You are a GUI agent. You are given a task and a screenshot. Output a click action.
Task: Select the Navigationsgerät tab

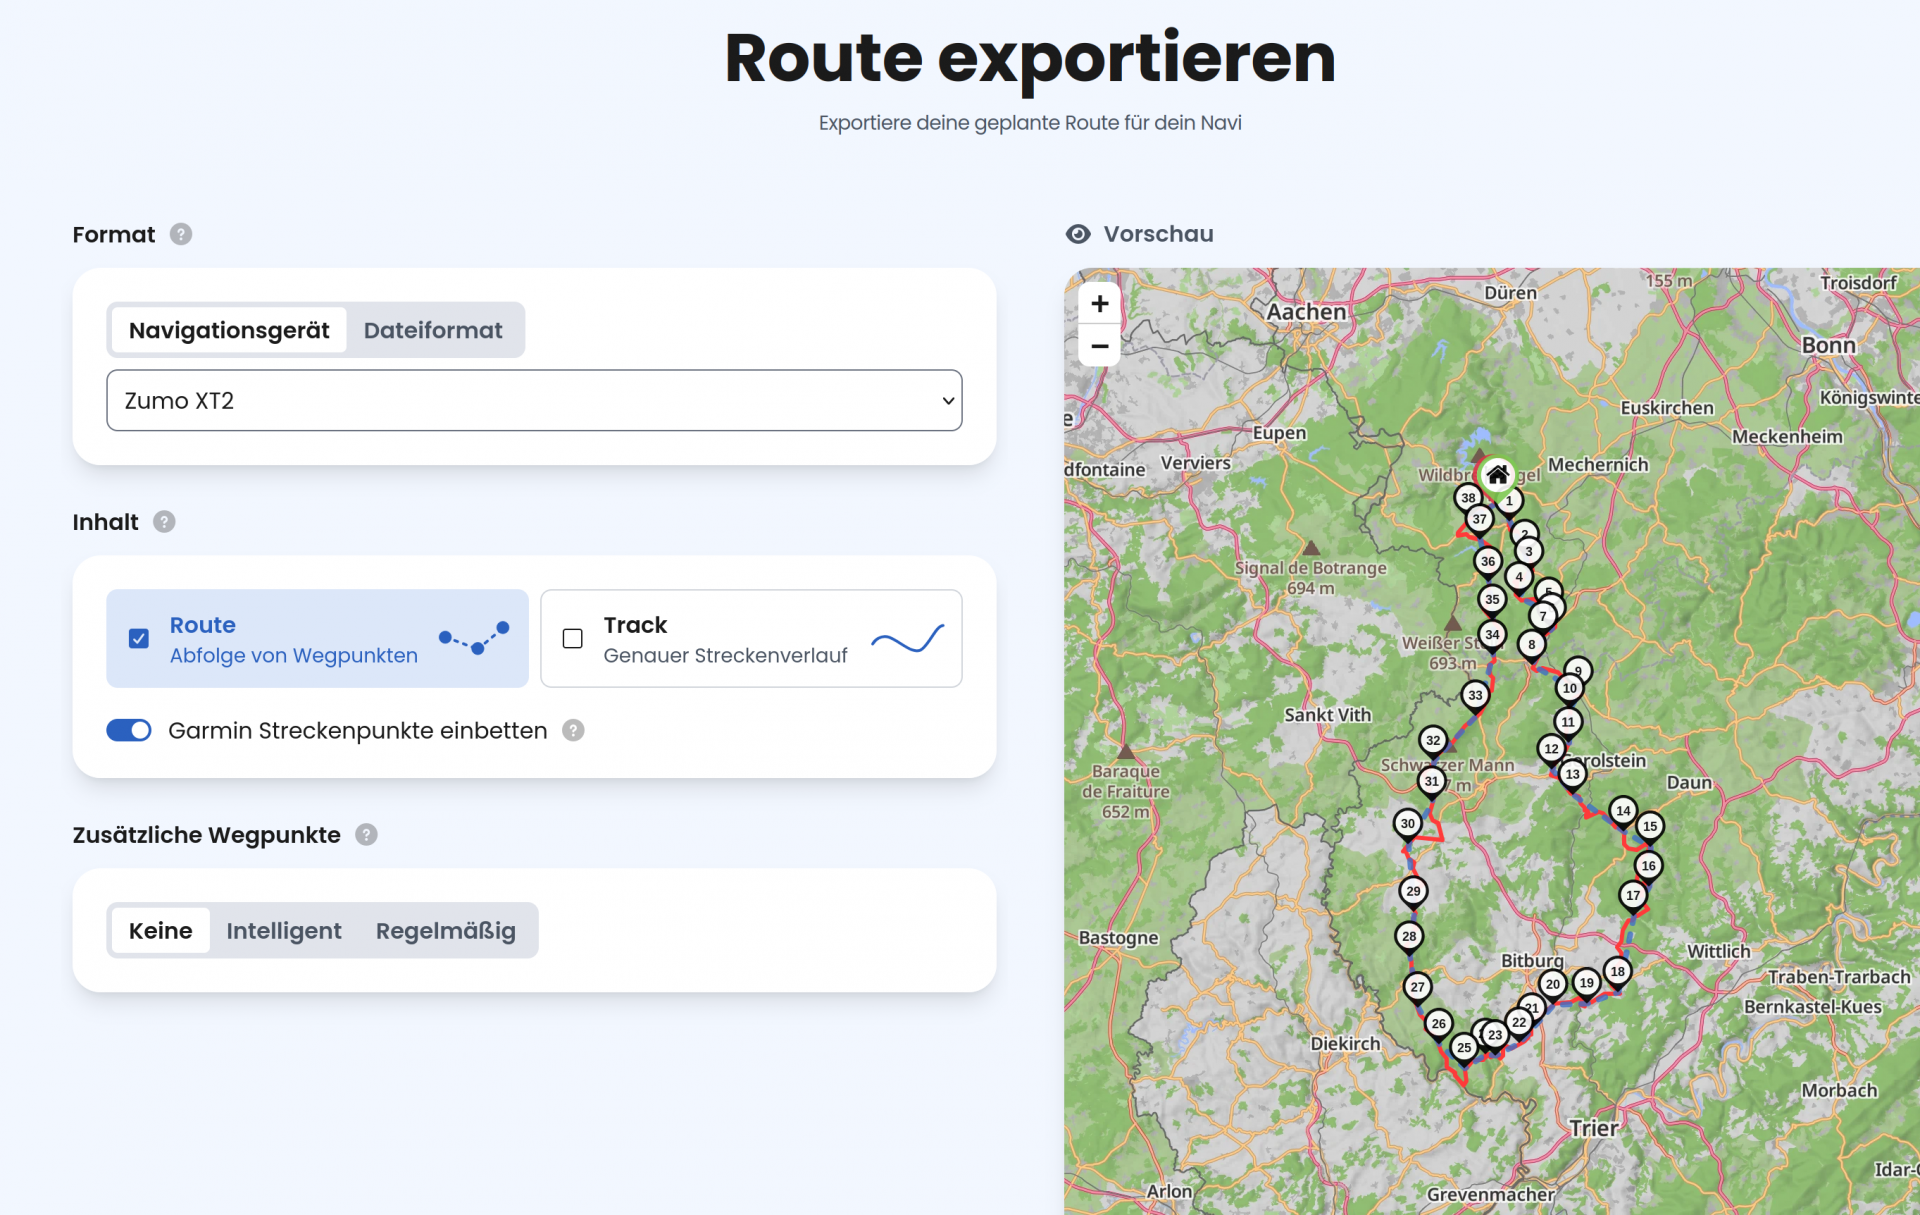coord(229,330)
